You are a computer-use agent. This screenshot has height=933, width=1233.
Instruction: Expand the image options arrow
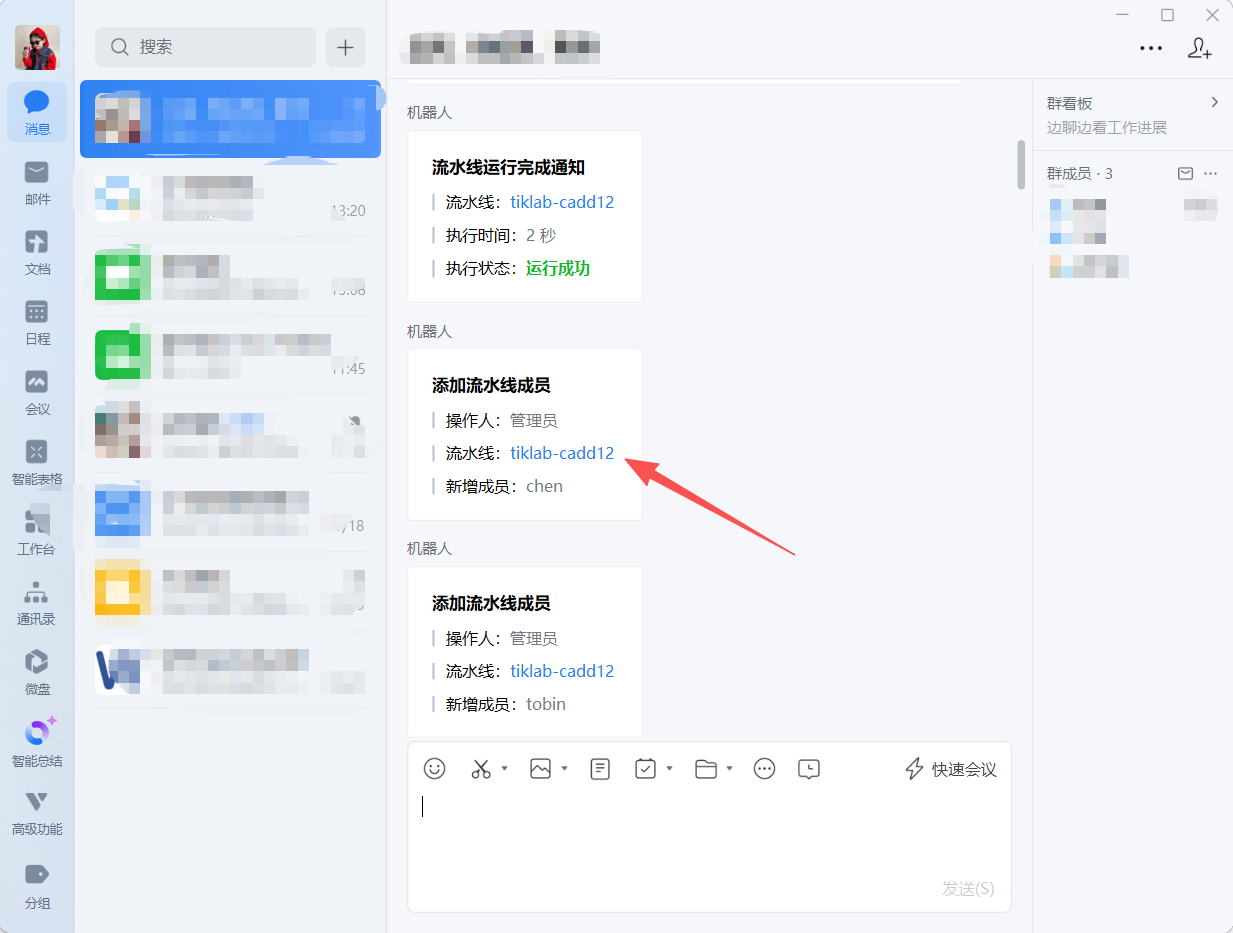tap(564, 768)
